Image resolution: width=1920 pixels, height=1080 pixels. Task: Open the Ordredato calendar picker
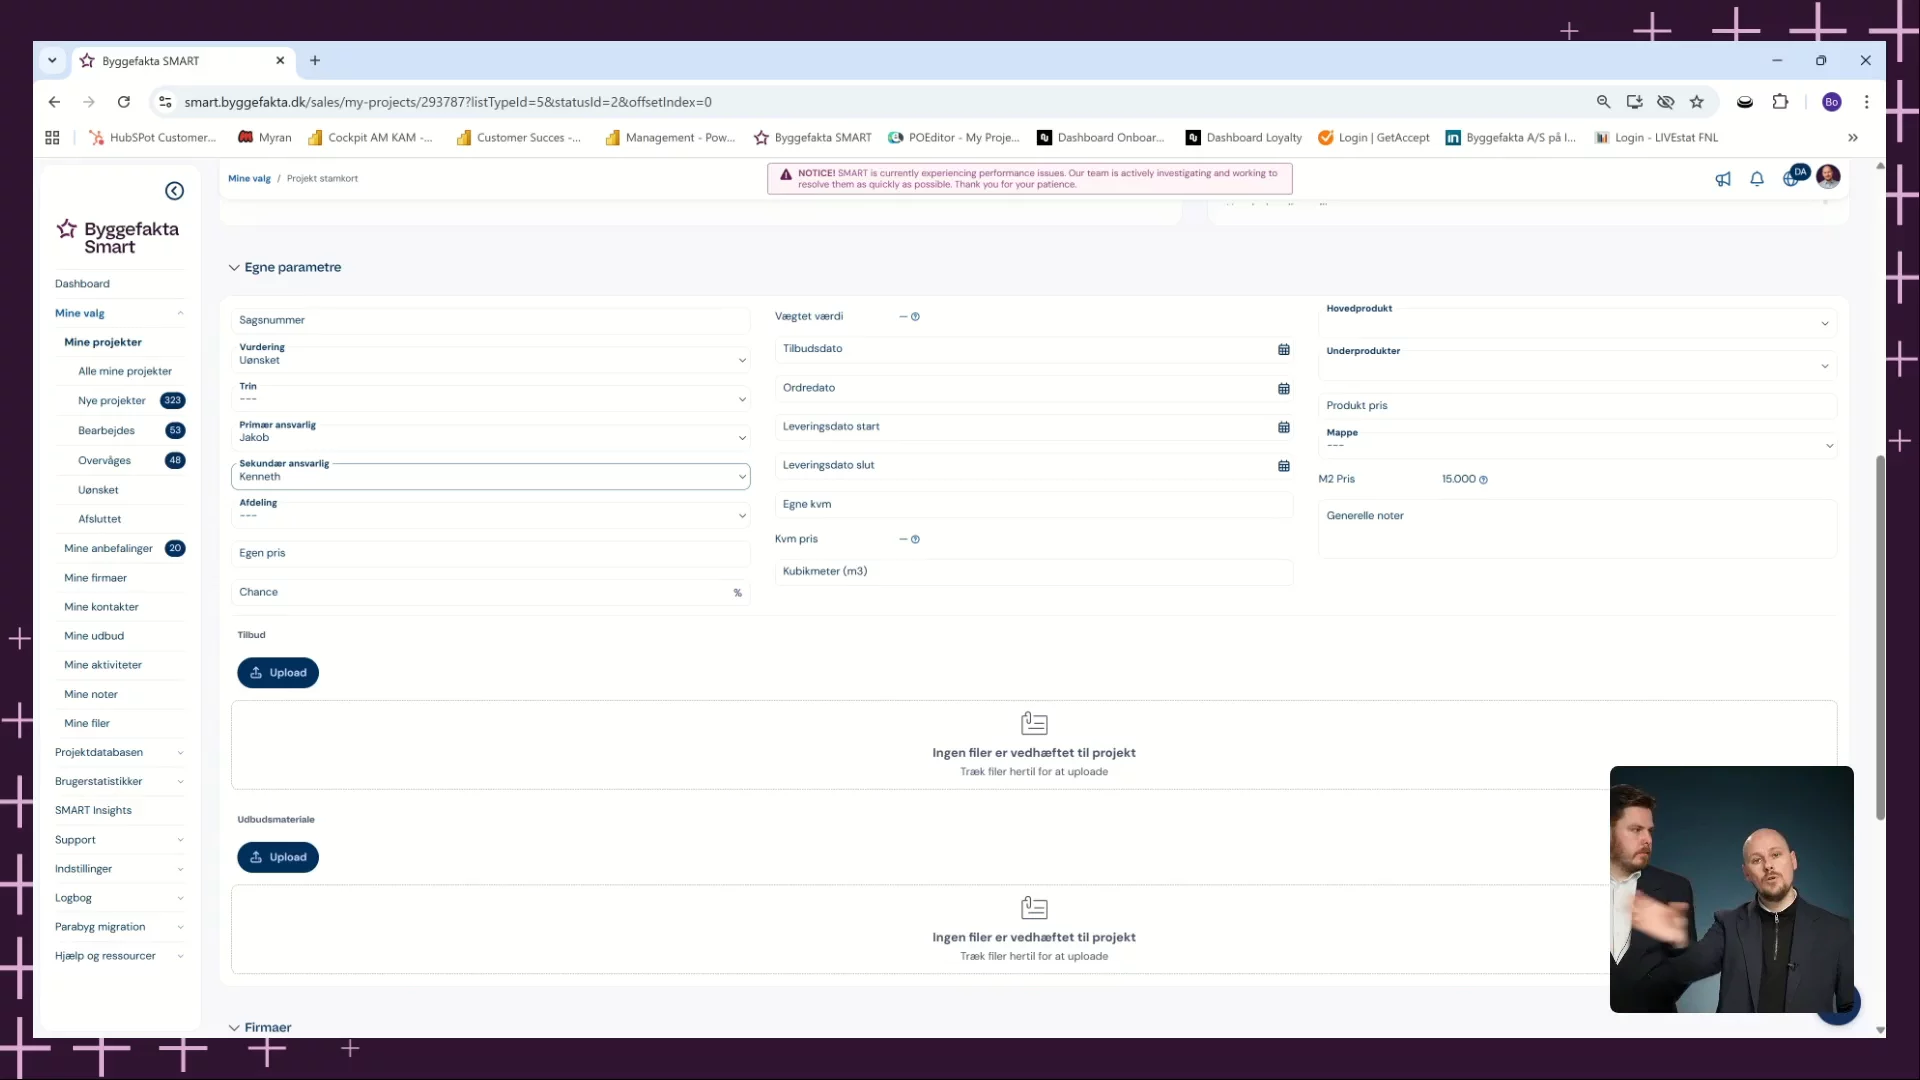click(1283, 388)
